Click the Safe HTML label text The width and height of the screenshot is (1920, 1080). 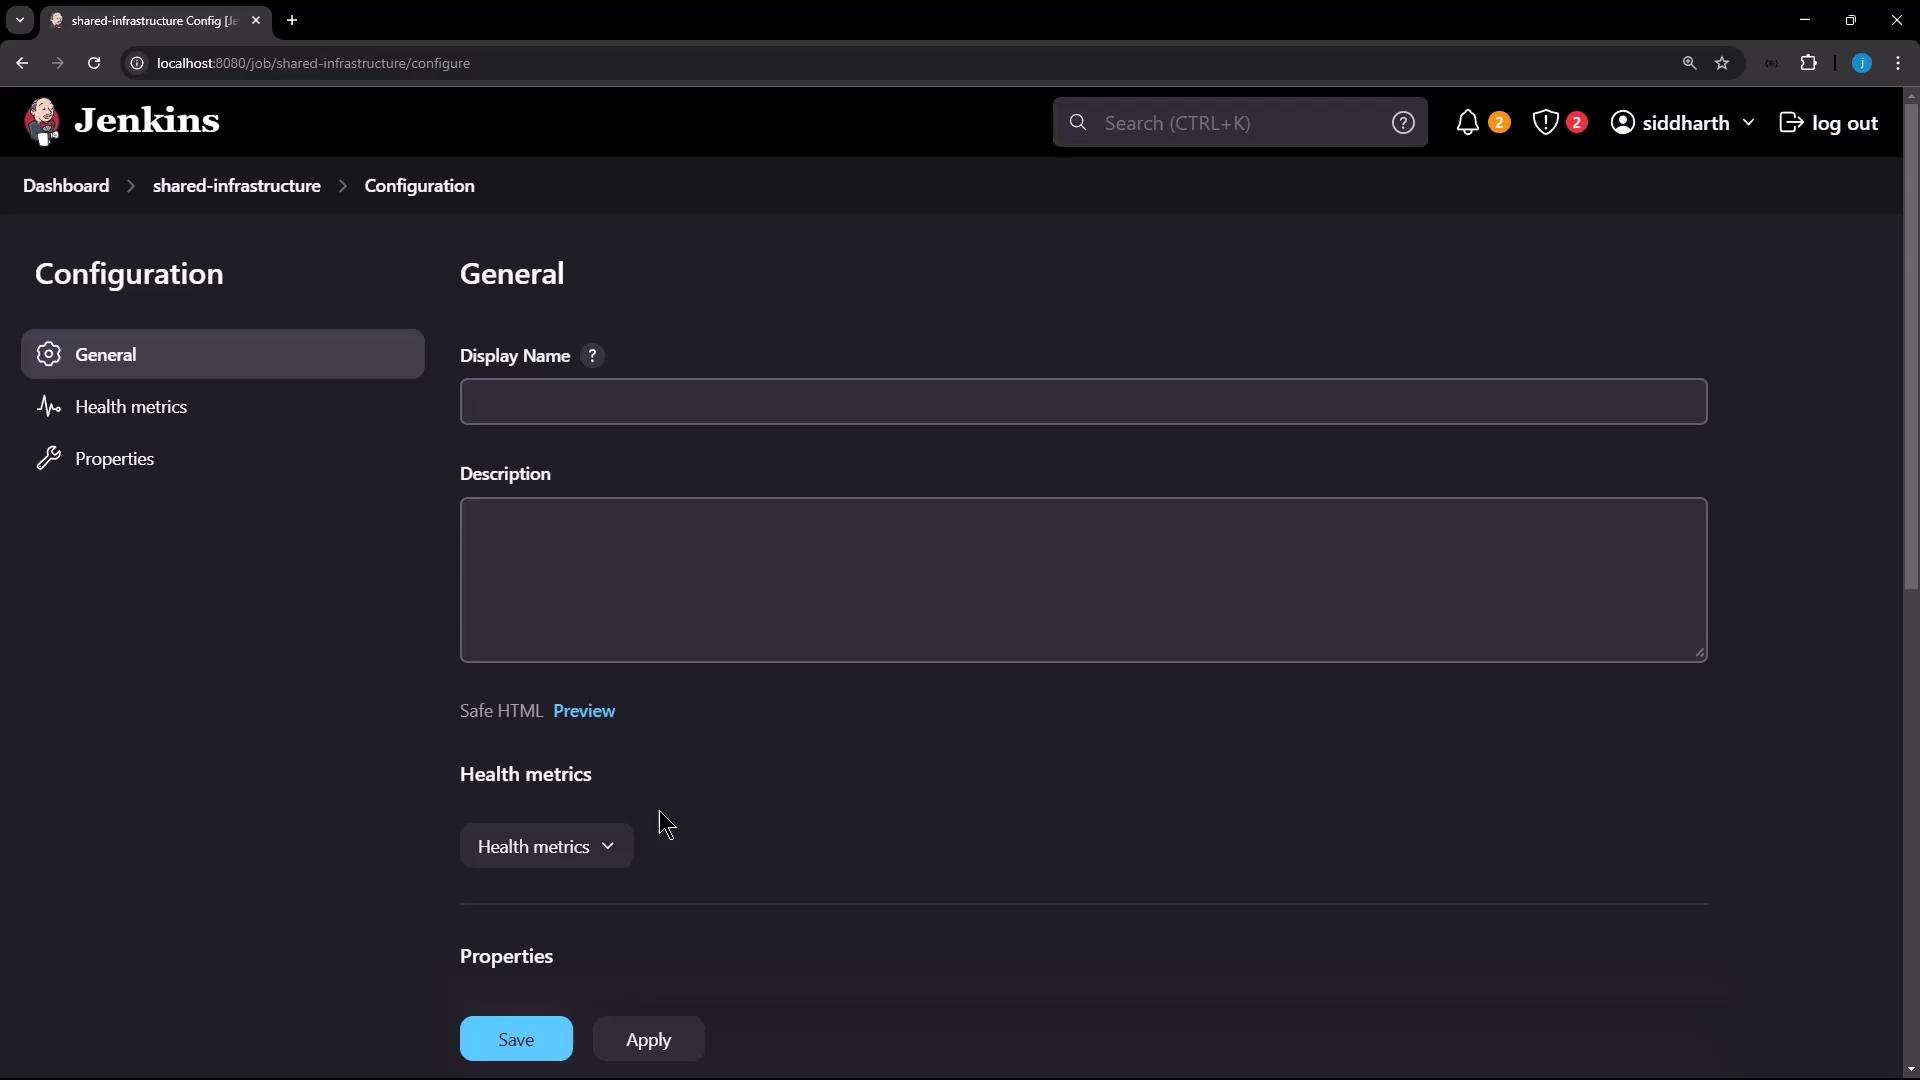[x=501, y=711]
